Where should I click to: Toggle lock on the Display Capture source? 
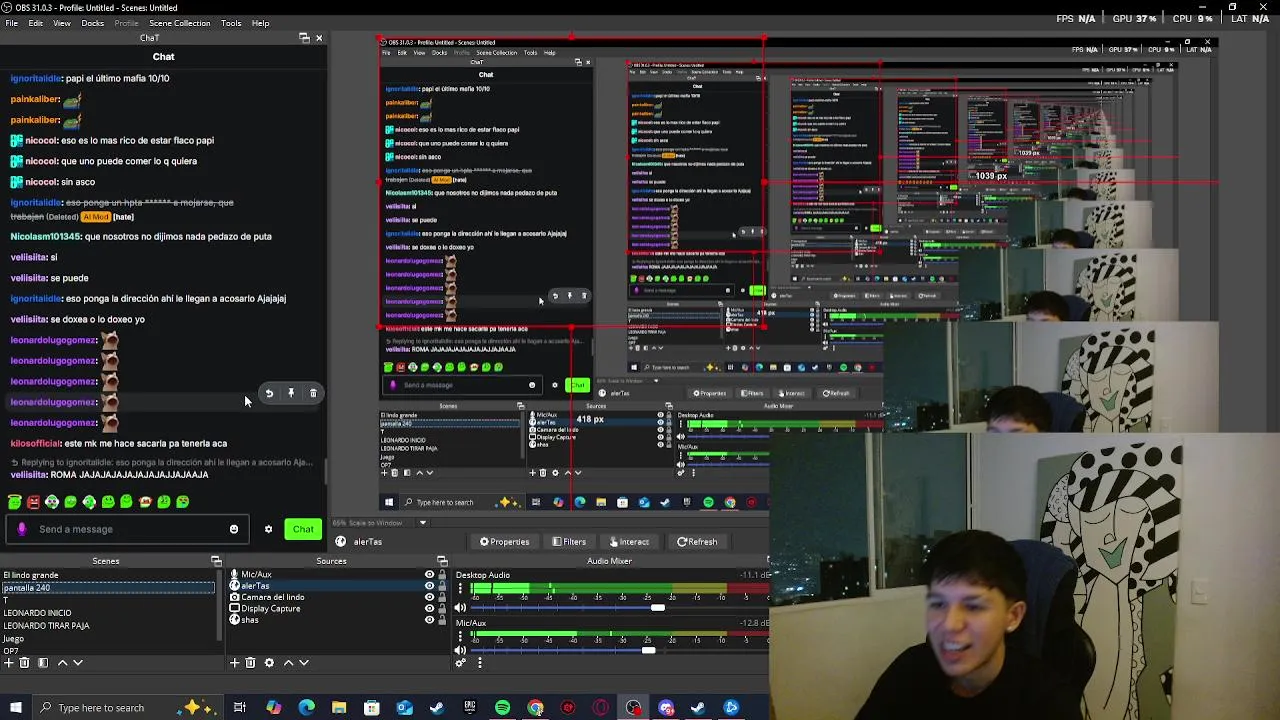[442, 608]
